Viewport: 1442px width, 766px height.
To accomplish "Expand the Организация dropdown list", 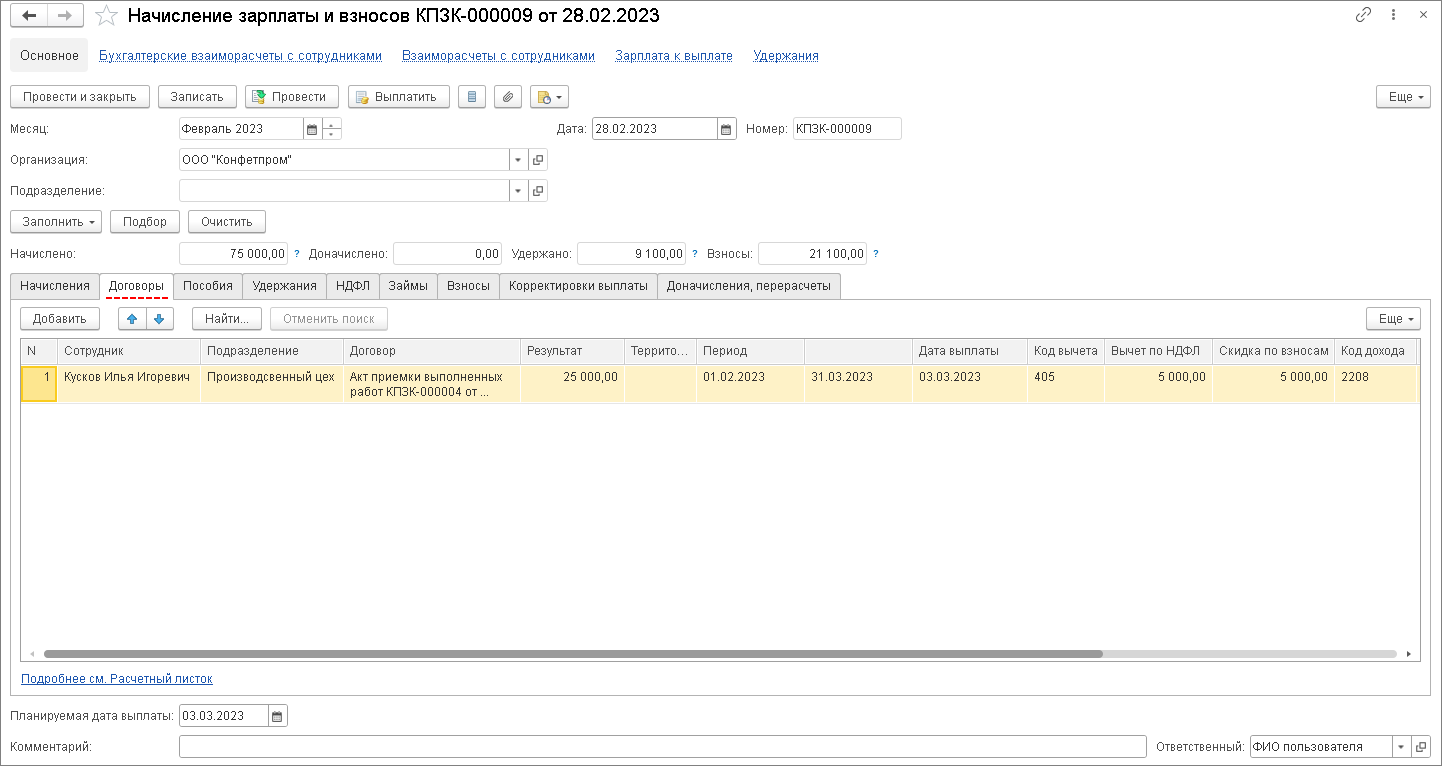I will pos(518,160).
